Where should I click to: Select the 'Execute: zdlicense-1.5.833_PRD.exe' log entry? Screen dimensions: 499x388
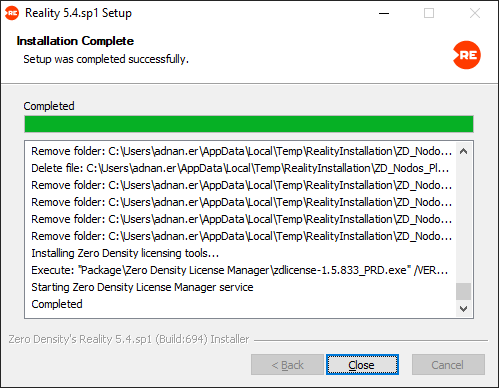point(240,270)
